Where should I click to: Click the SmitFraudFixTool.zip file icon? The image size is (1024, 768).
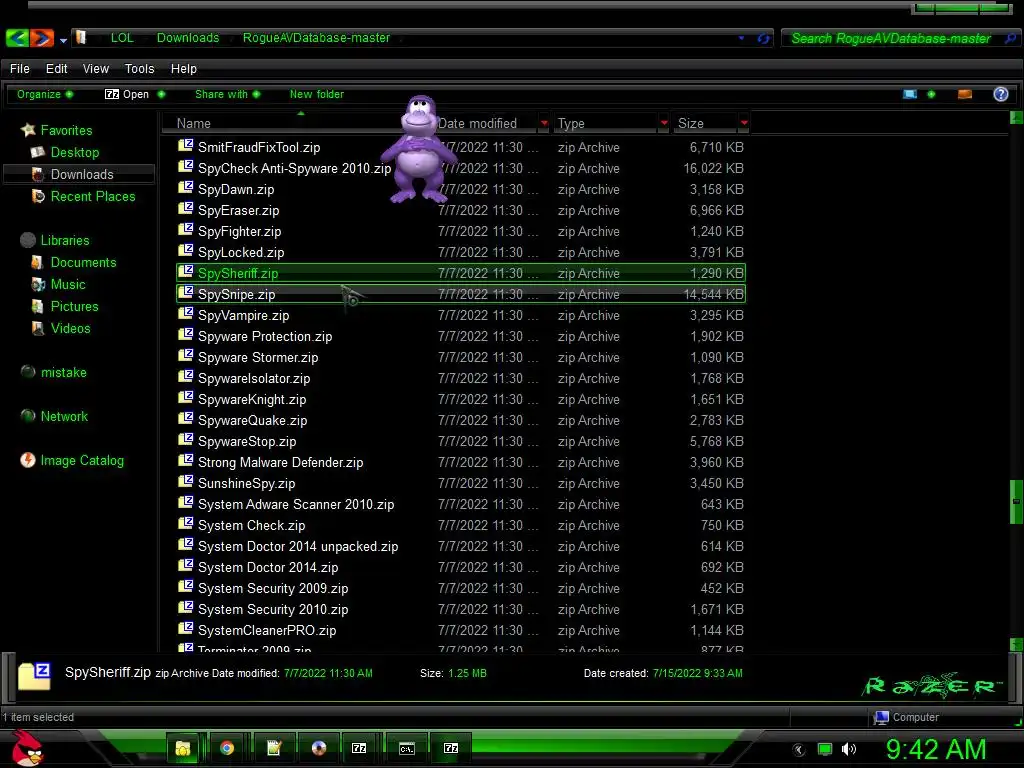pos(185,146)
